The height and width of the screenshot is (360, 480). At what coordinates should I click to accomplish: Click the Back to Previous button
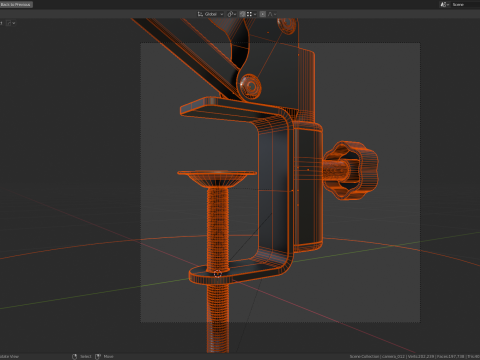pos(16,4)
